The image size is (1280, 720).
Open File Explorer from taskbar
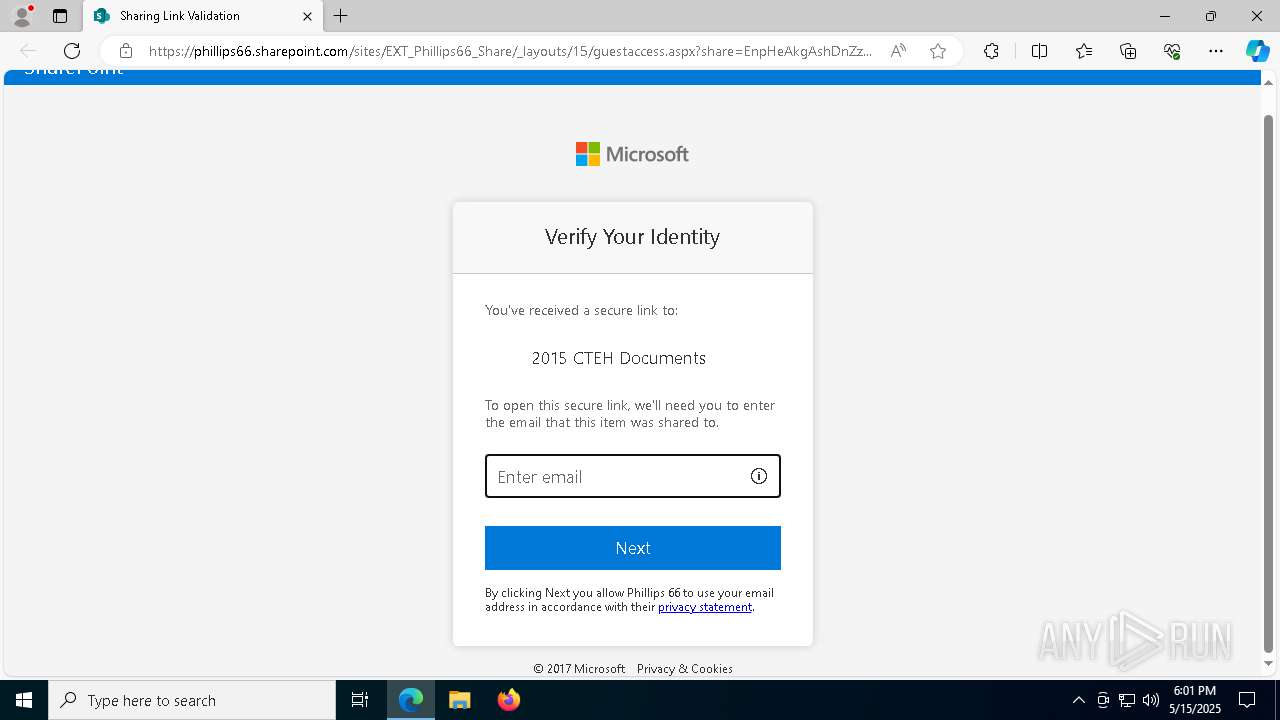460,700
